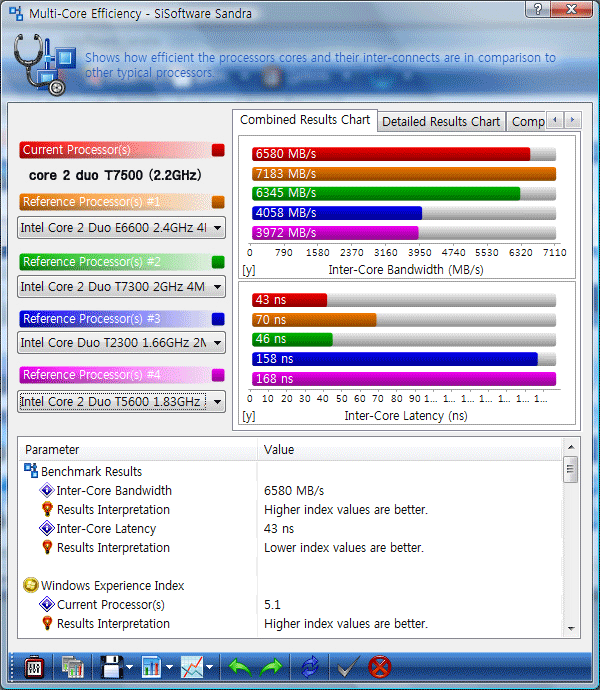Click the green forward arrow
This screenshot has height=690, width=600.
point(271,668)
